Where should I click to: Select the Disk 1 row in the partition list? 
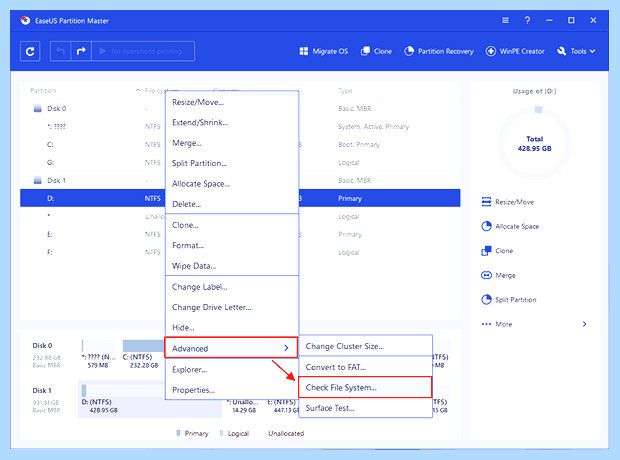[x=240, y=180]
